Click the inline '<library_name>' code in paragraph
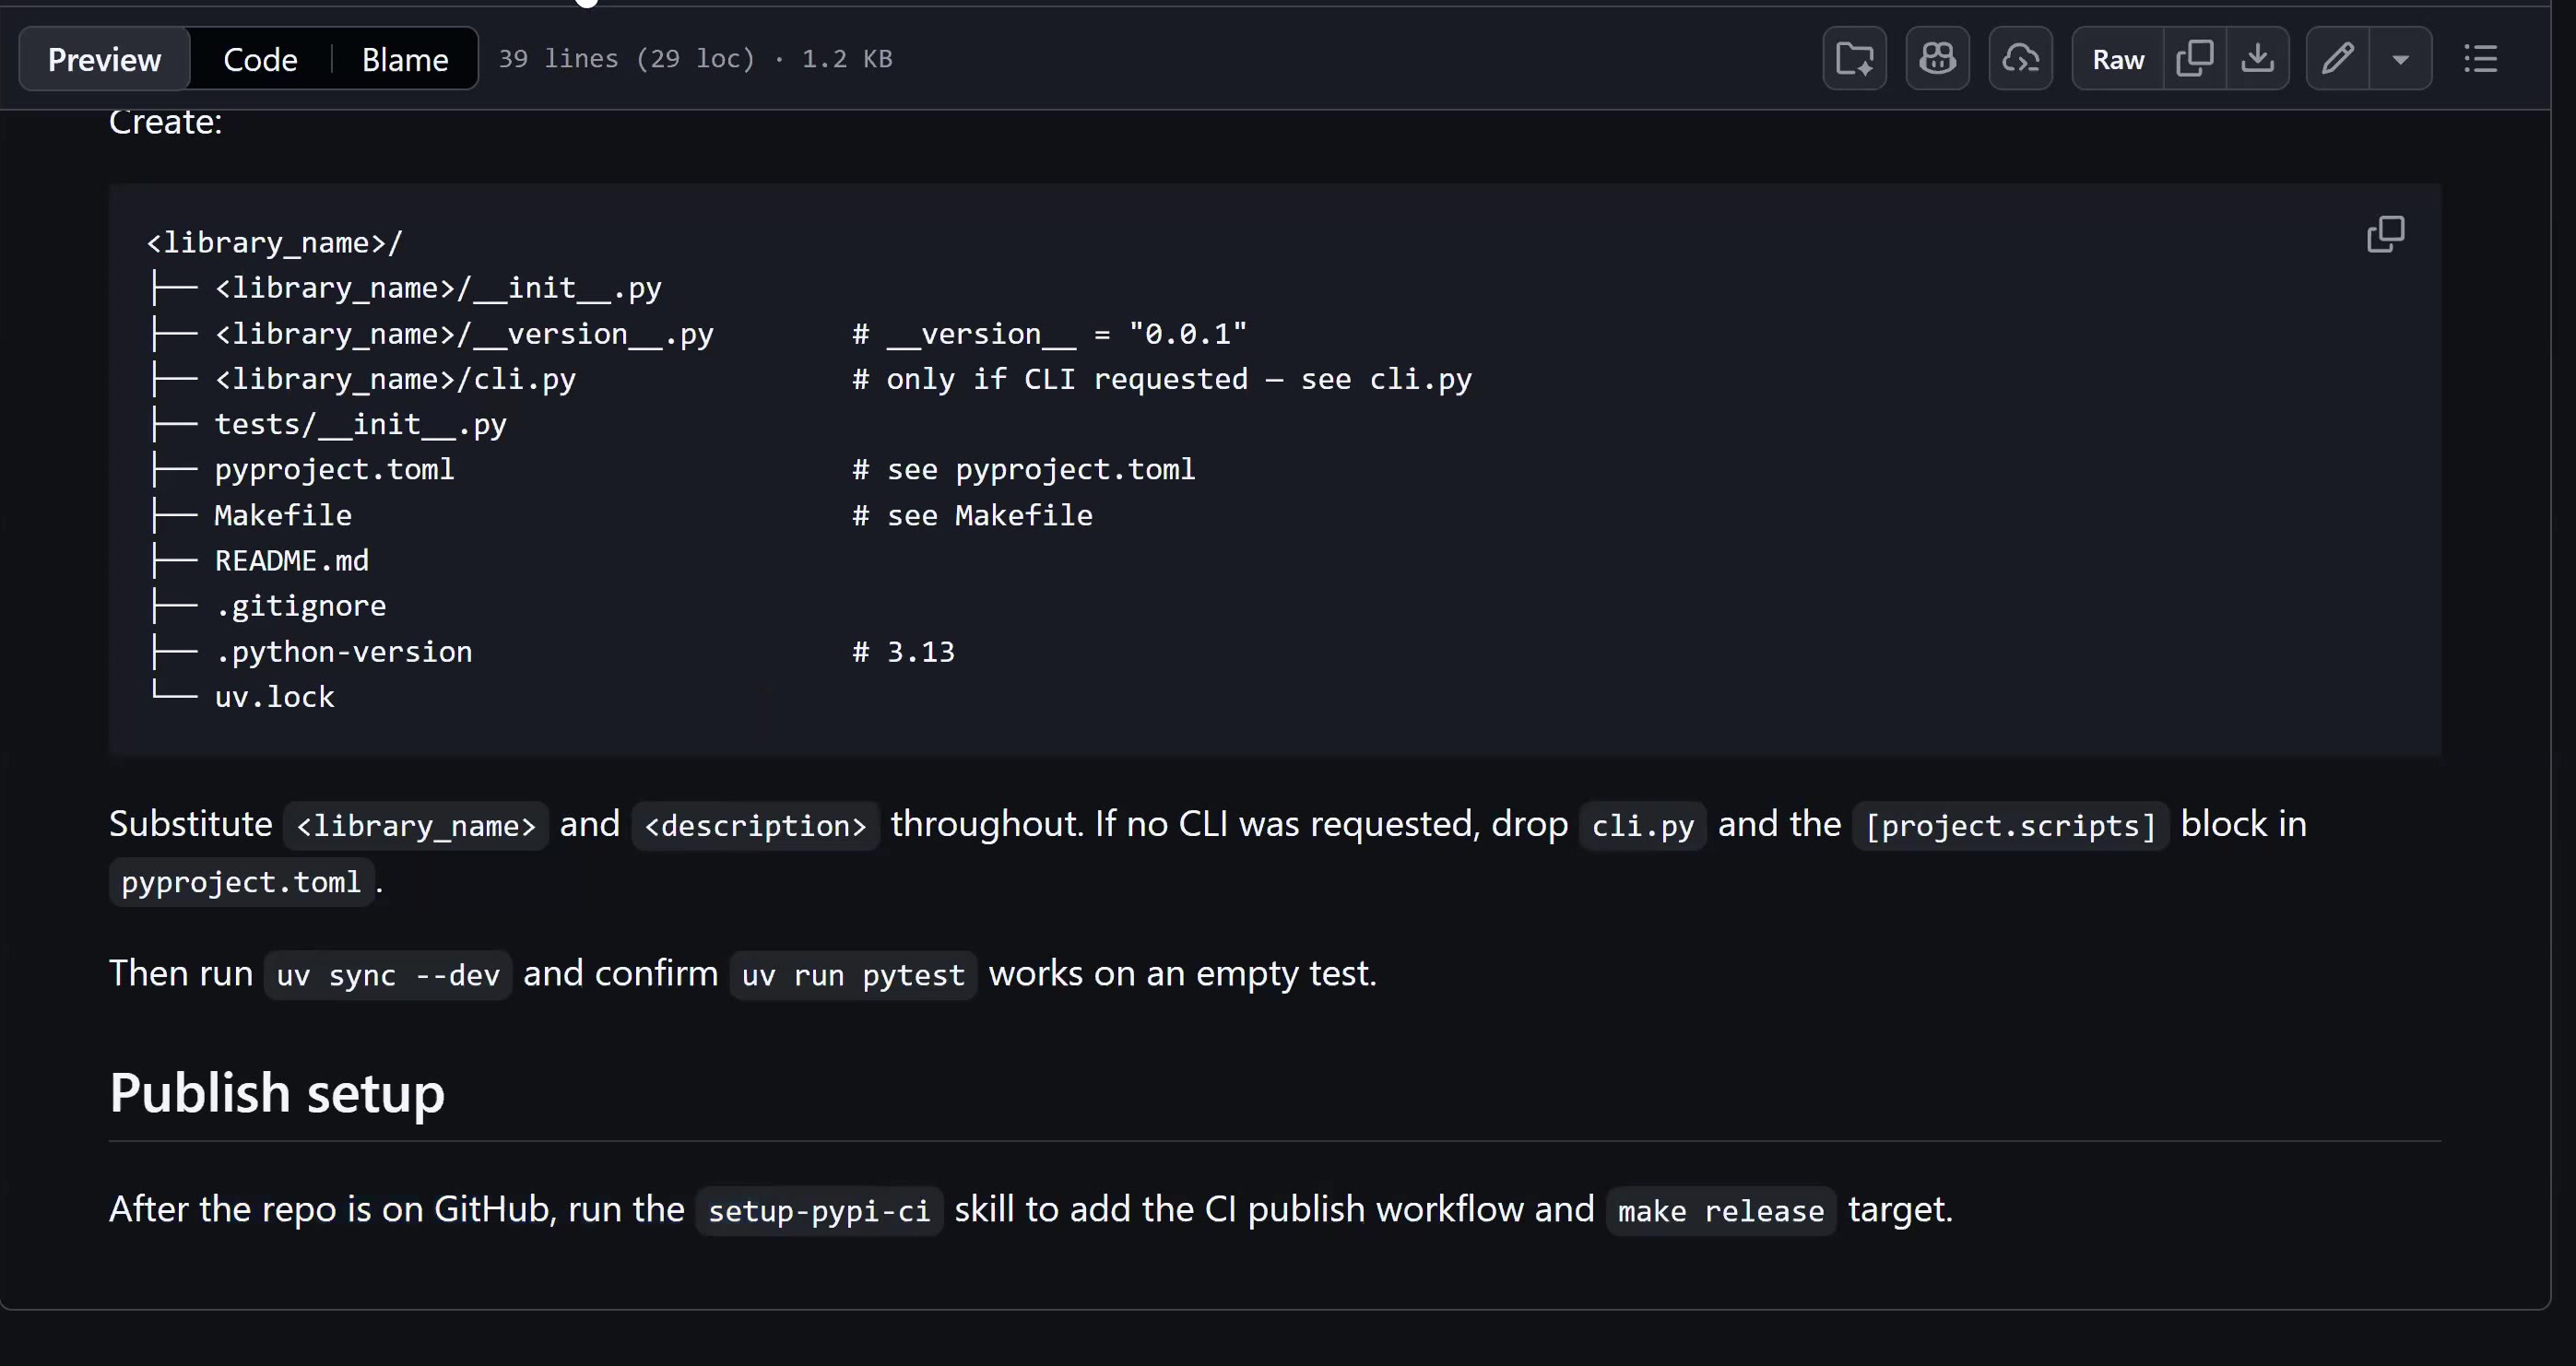Screen dimensions: 2576x1366 point(416,825)
